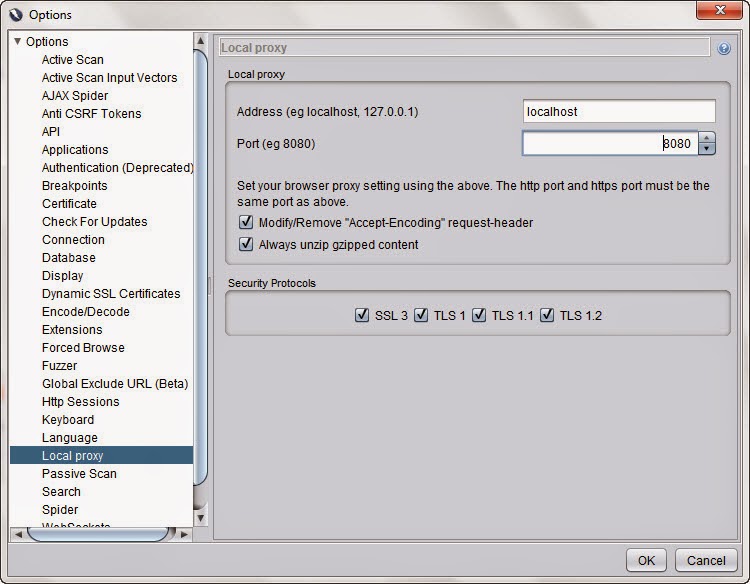Confirm settings with OK
The image size is (750, 584).
point(646,560)
